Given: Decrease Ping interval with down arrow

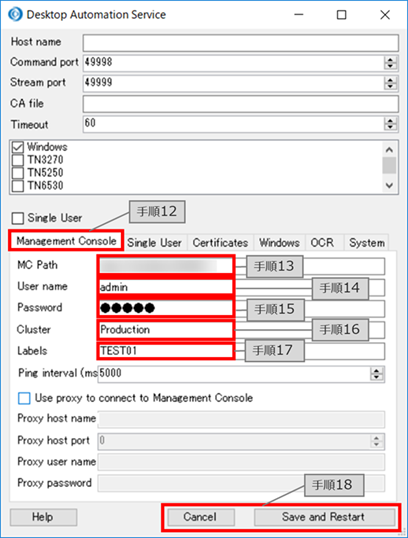Looking at the screenshot, I should [x=377, y=377].
